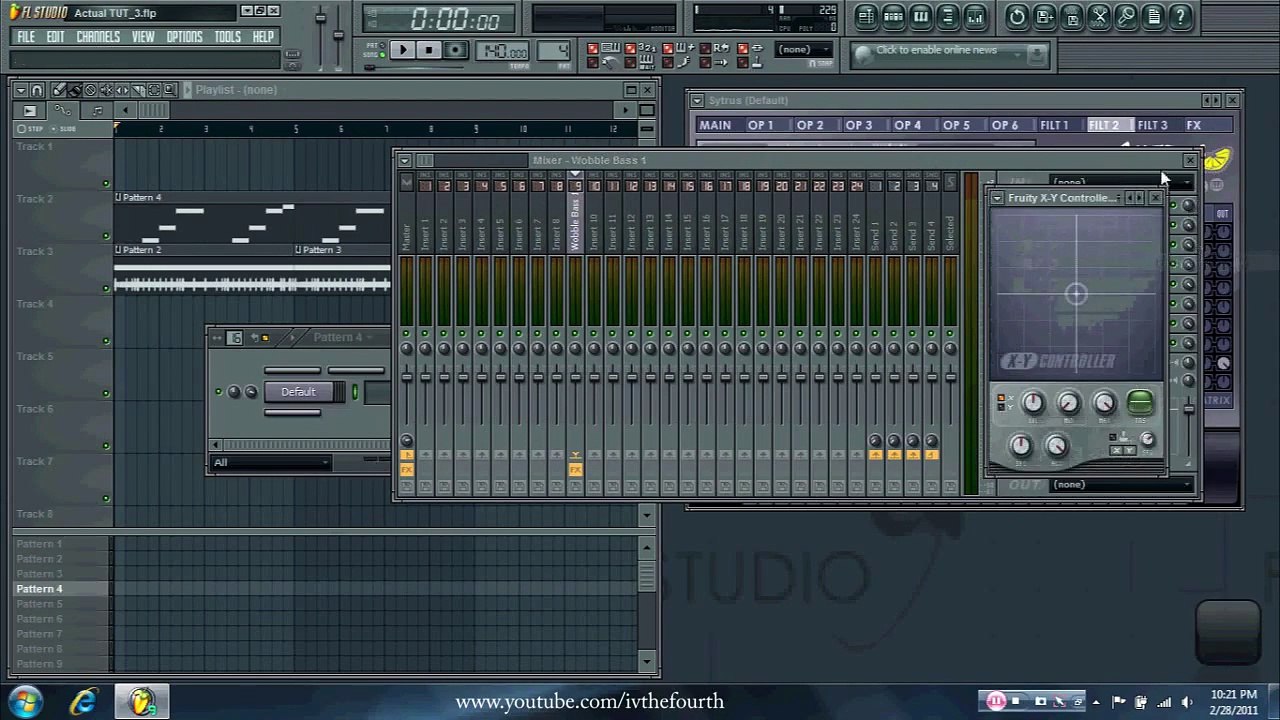Start playback with the Play button
1280x720 pixels.
(403, 50)
